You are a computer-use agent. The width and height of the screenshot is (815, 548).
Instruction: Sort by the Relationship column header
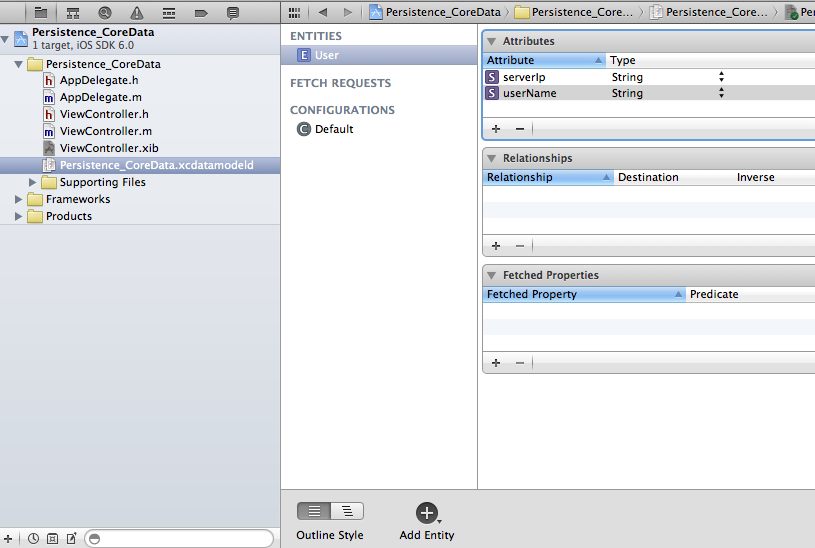(x=548, y=177)
